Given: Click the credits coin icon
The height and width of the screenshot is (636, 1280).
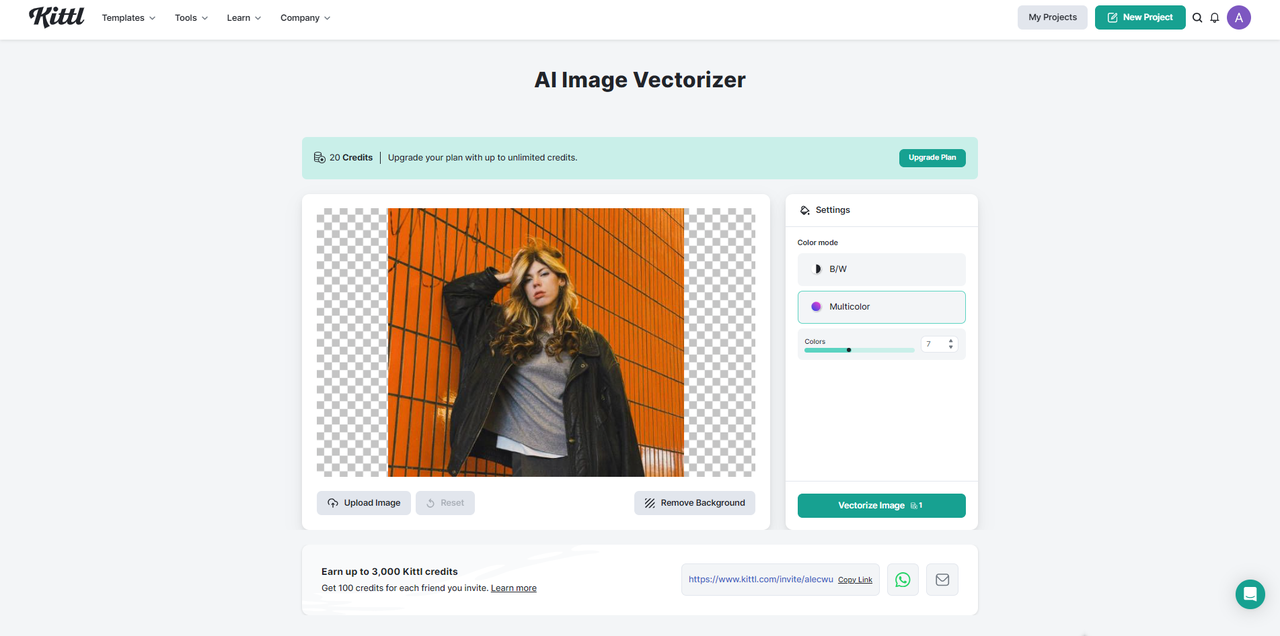Looking at the screenshot, I should (319, 158).
